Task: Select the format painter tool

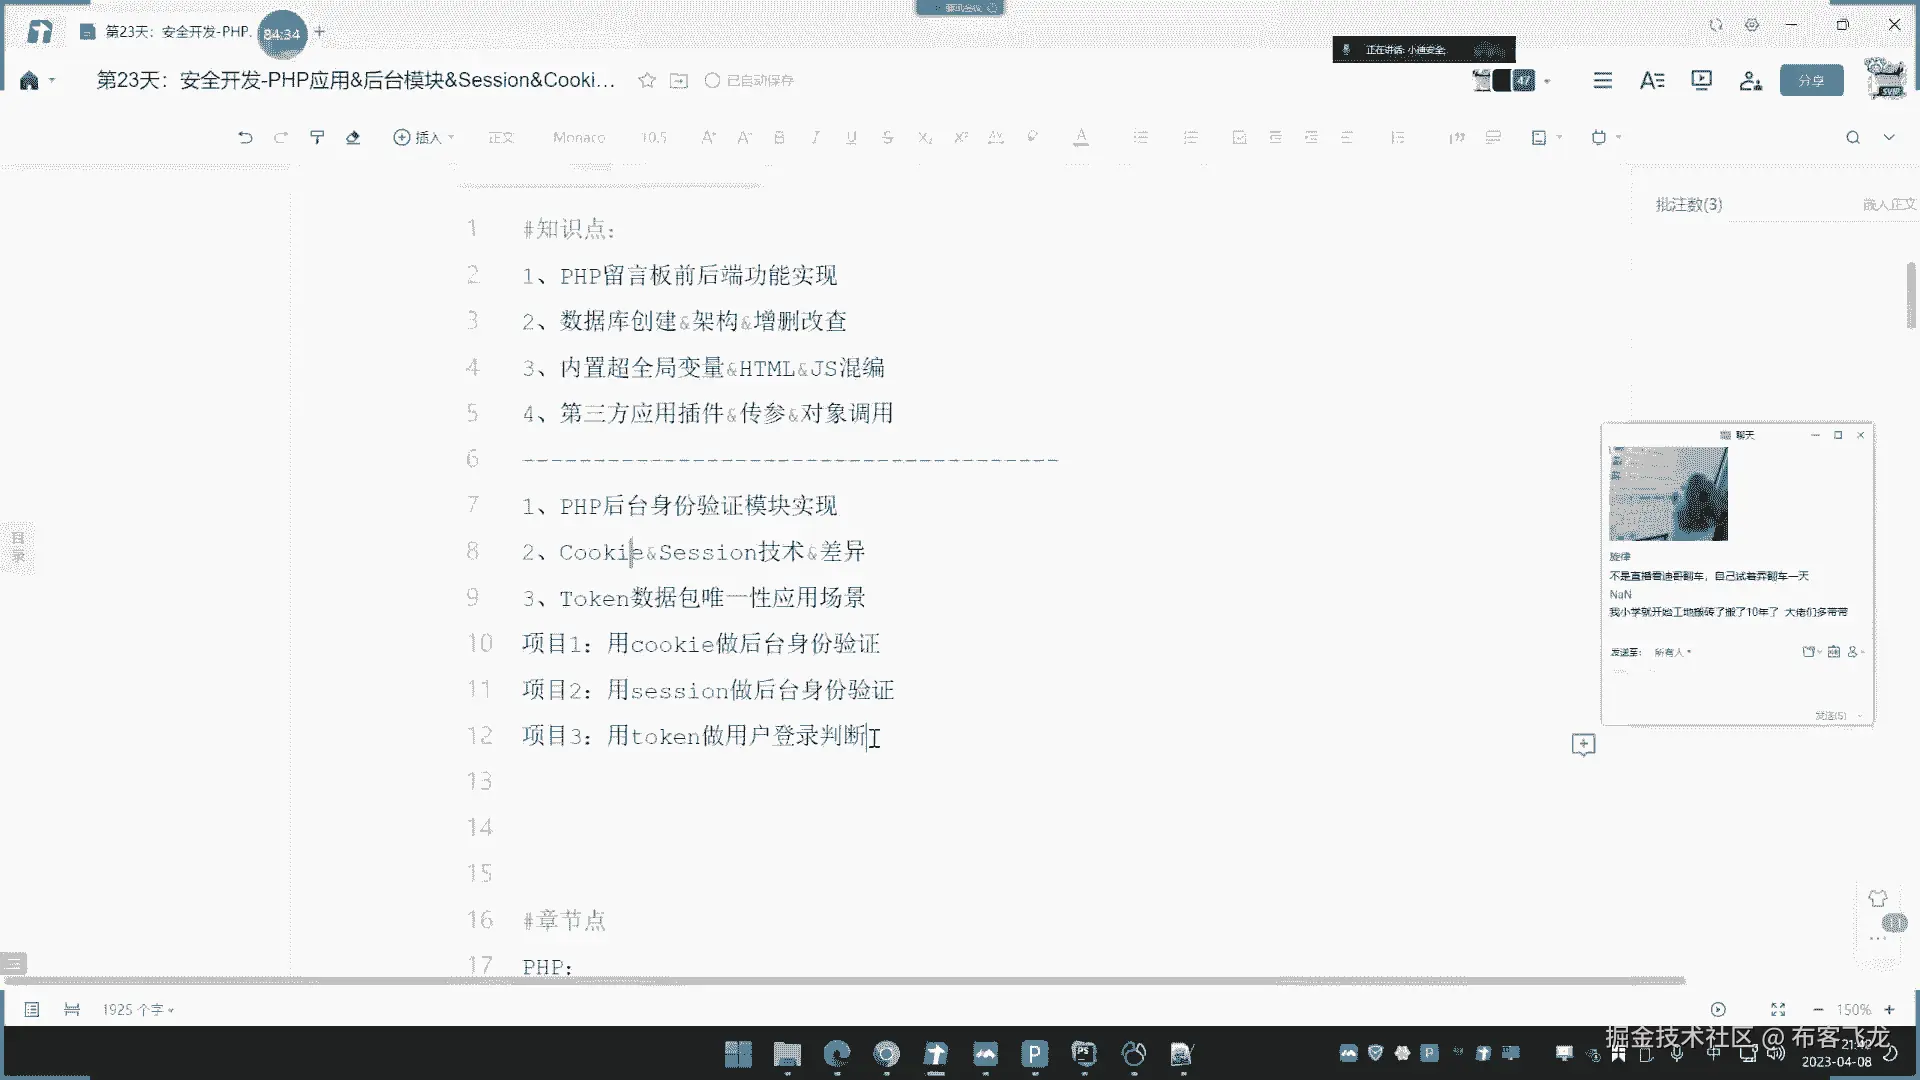Action: pos(317,138)
